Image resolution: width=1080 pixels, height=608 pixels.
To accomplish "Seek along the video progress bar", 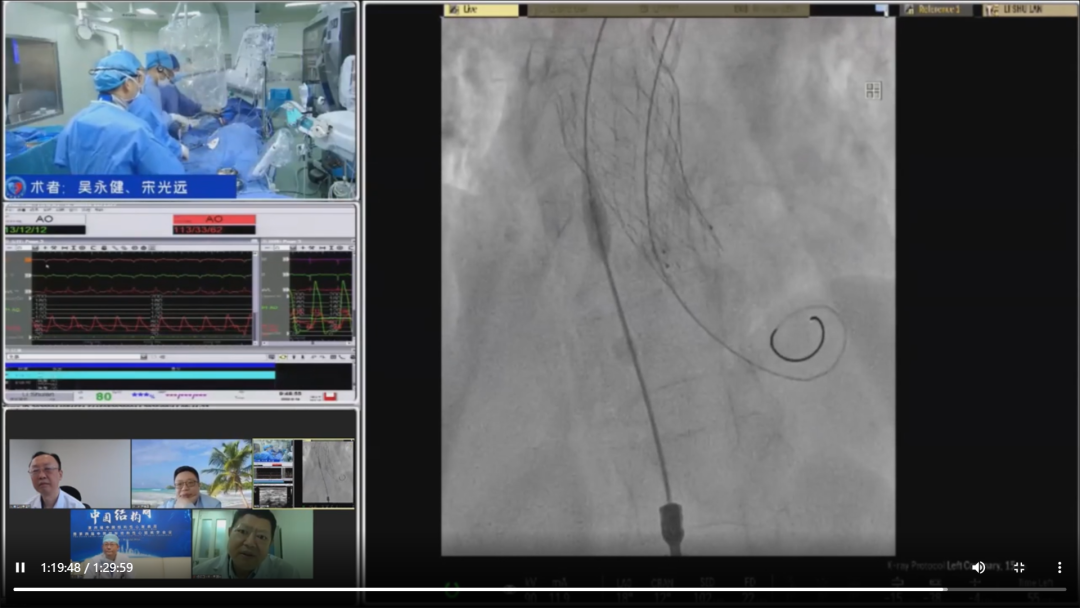I will [x=539, y=589].
